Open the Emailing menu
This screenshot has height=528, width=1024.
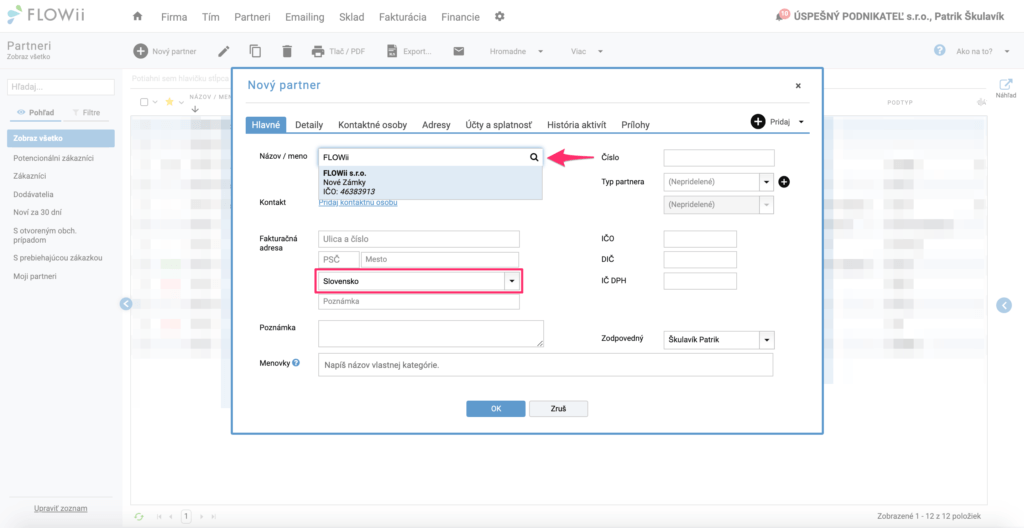pos(304,17)
